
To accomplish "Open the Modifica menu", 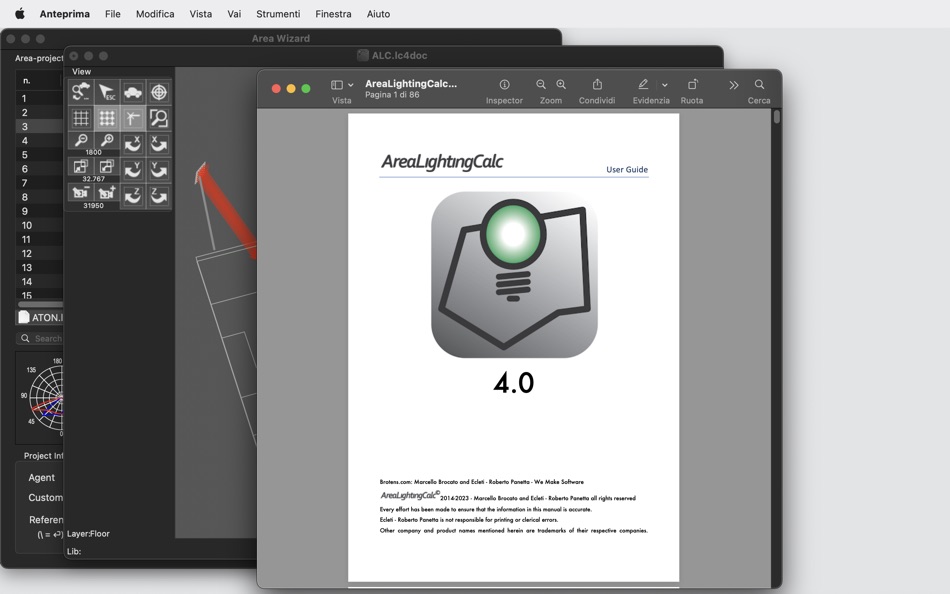I will (155, 13).
